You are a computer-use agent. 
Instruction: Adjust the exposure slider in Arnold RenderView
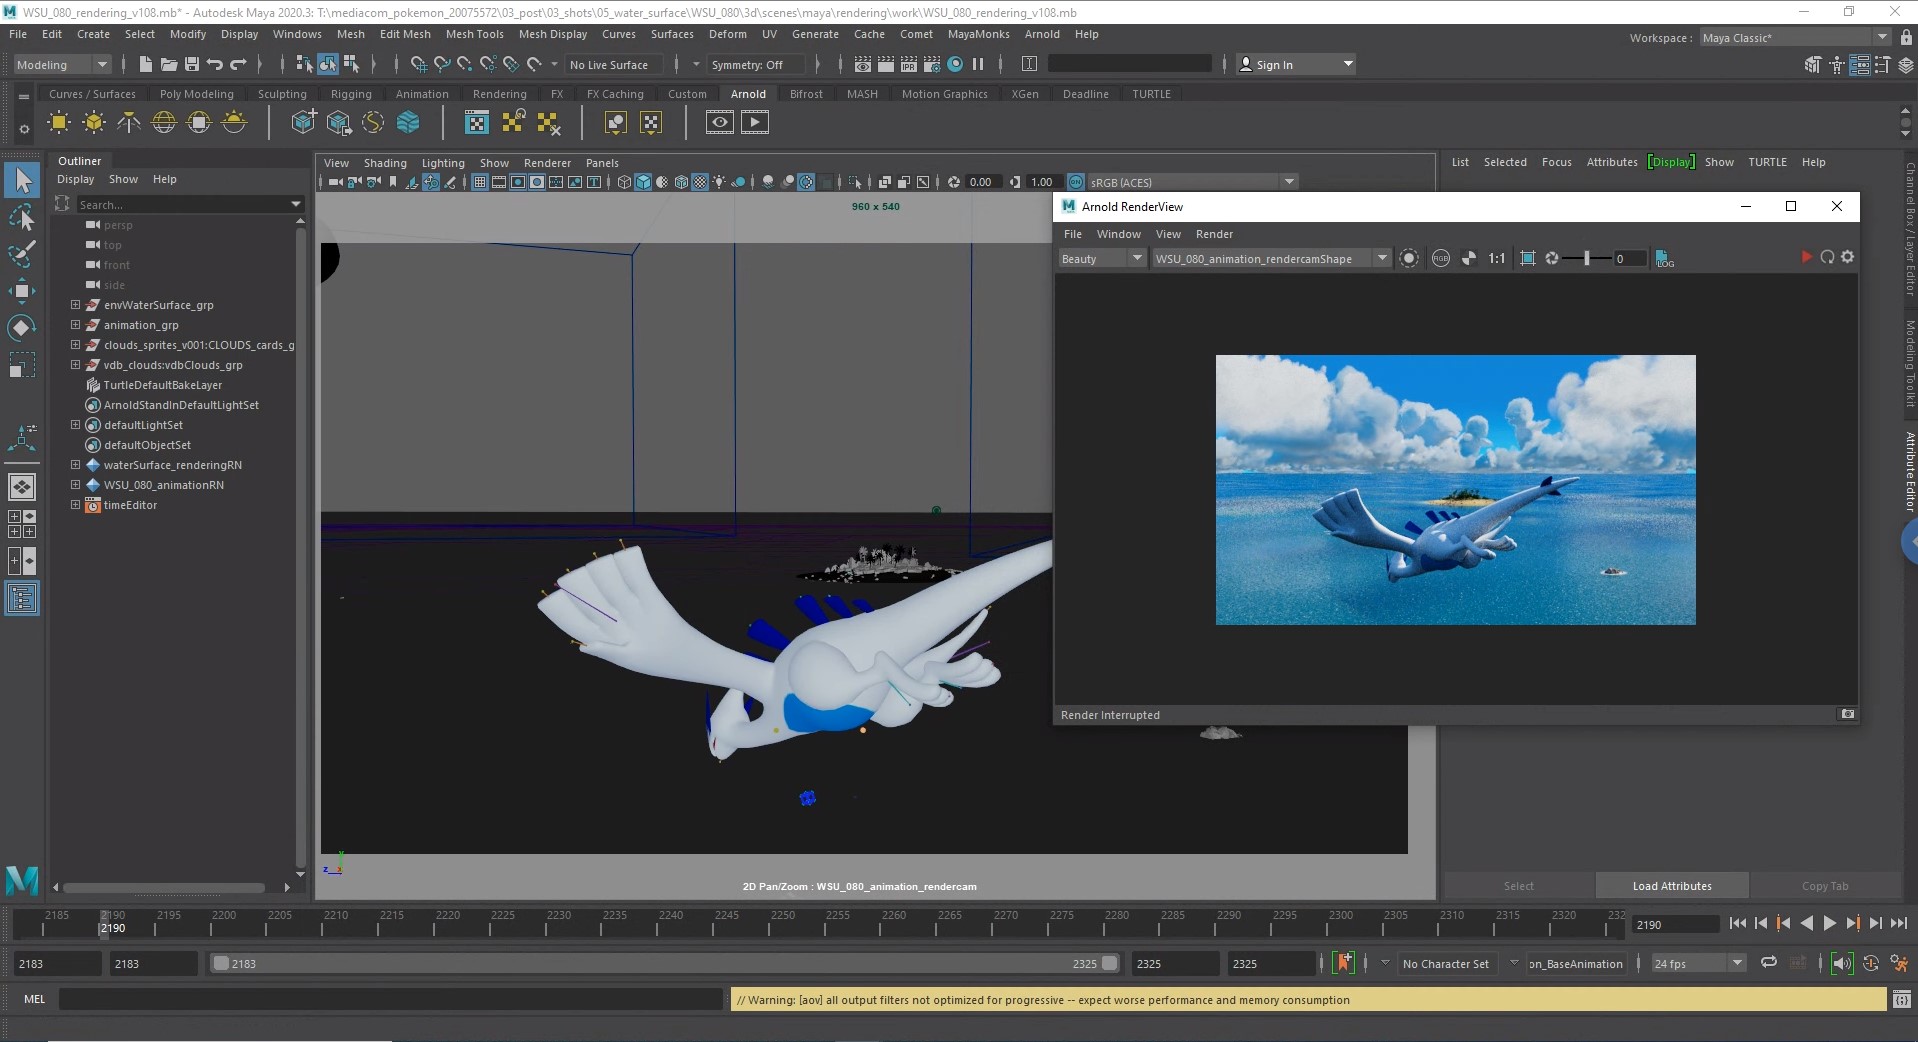click(x=1586, y=258)
